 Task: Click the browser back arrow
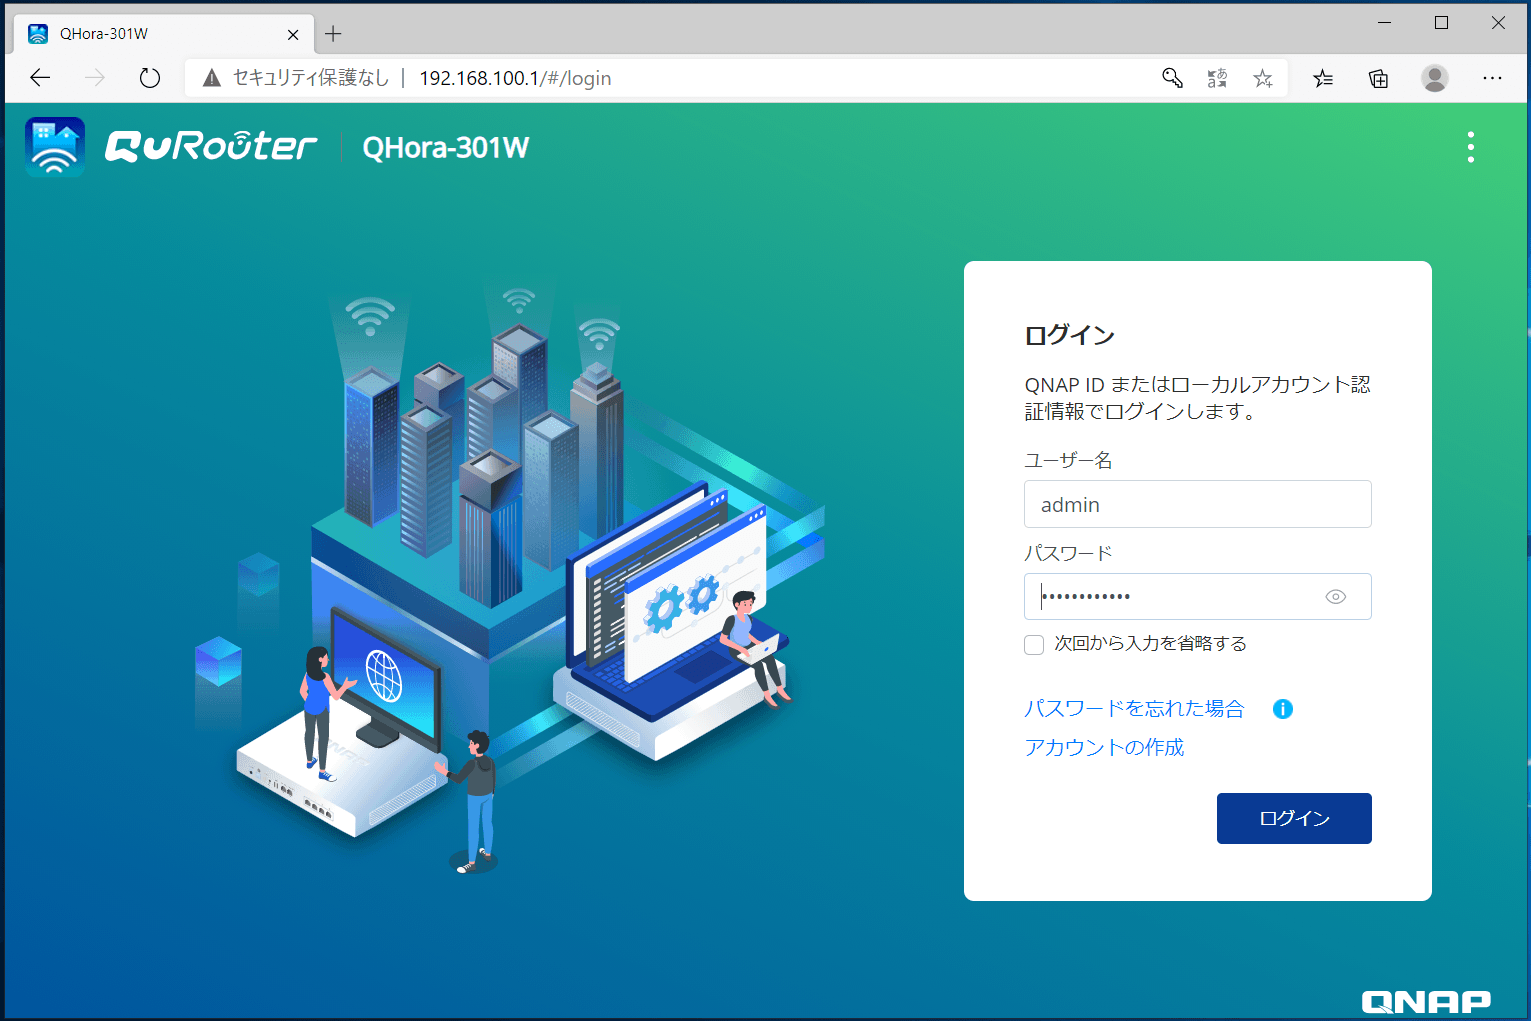click(40, 78)
